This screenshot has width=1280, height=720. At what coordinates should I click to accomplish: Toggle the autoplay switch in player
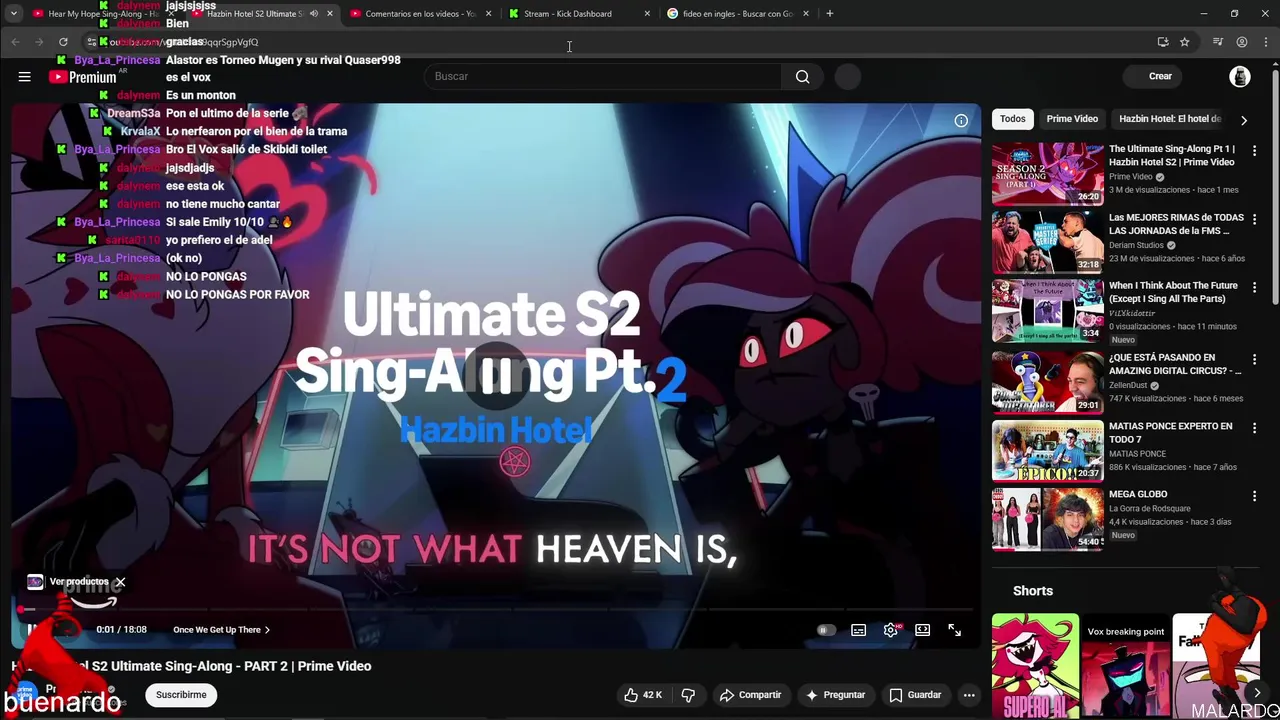[826, 630]
